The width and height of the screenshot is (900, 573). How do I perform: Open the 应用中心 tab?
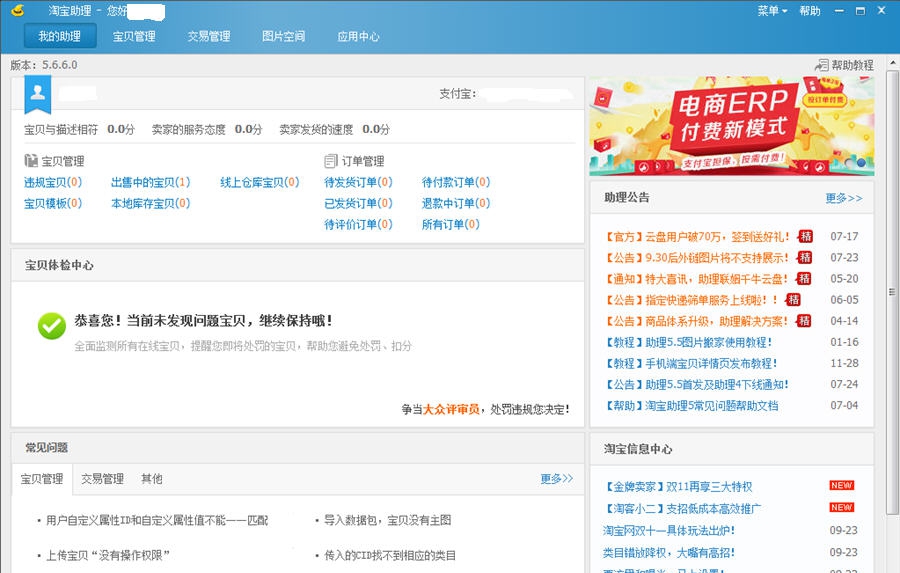pyautogui.click(x=358, y=36)
